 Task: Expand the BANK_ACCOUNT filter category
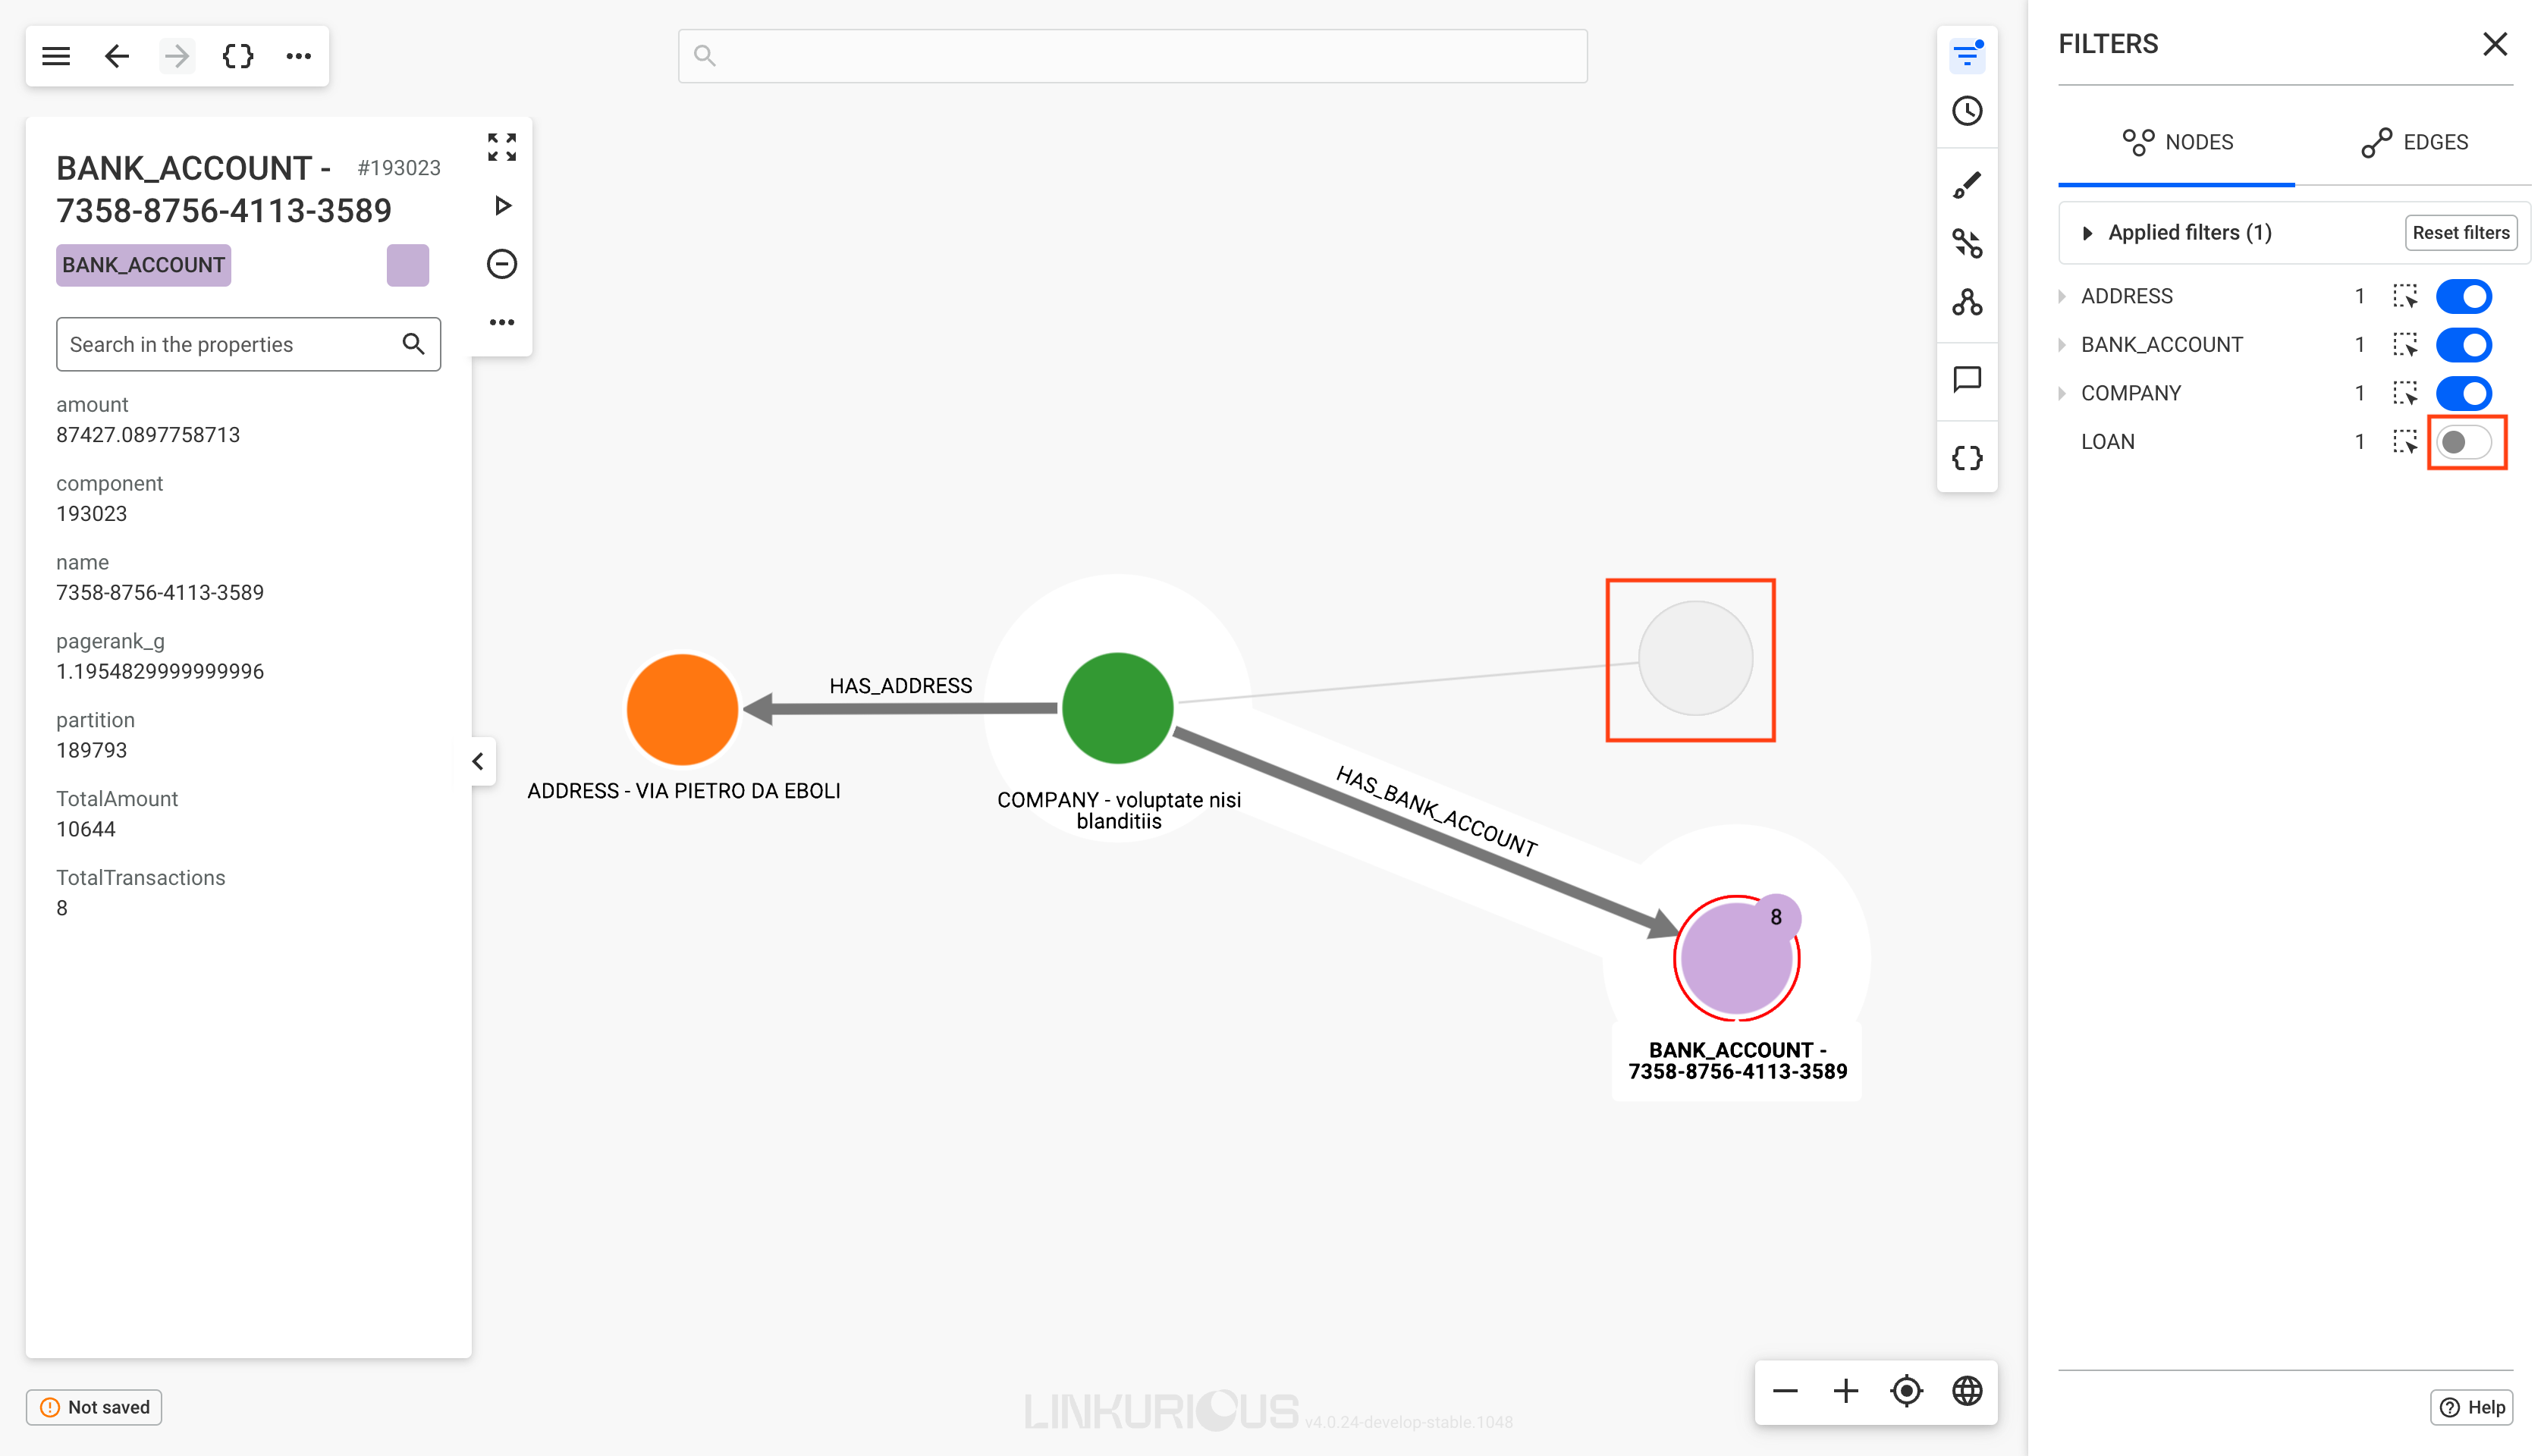coord(2062,345)
